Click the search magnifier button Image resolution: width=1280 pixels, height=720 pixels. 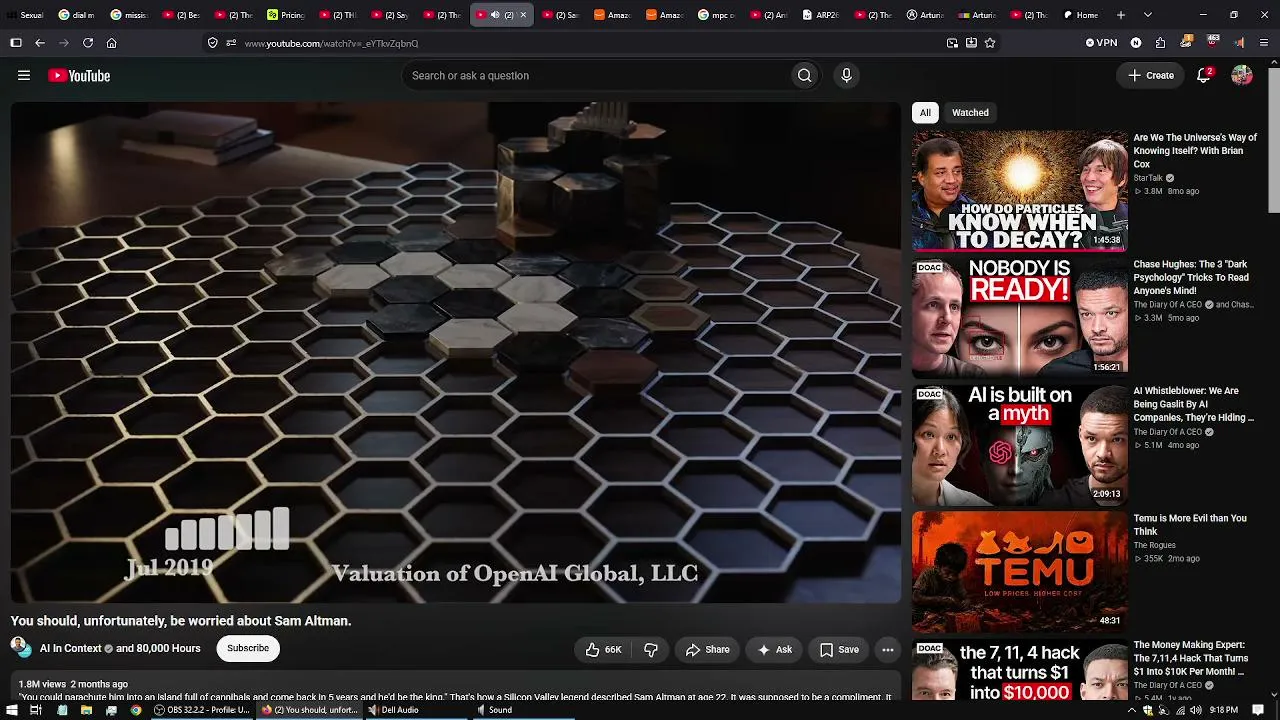(x=804, y=75)
